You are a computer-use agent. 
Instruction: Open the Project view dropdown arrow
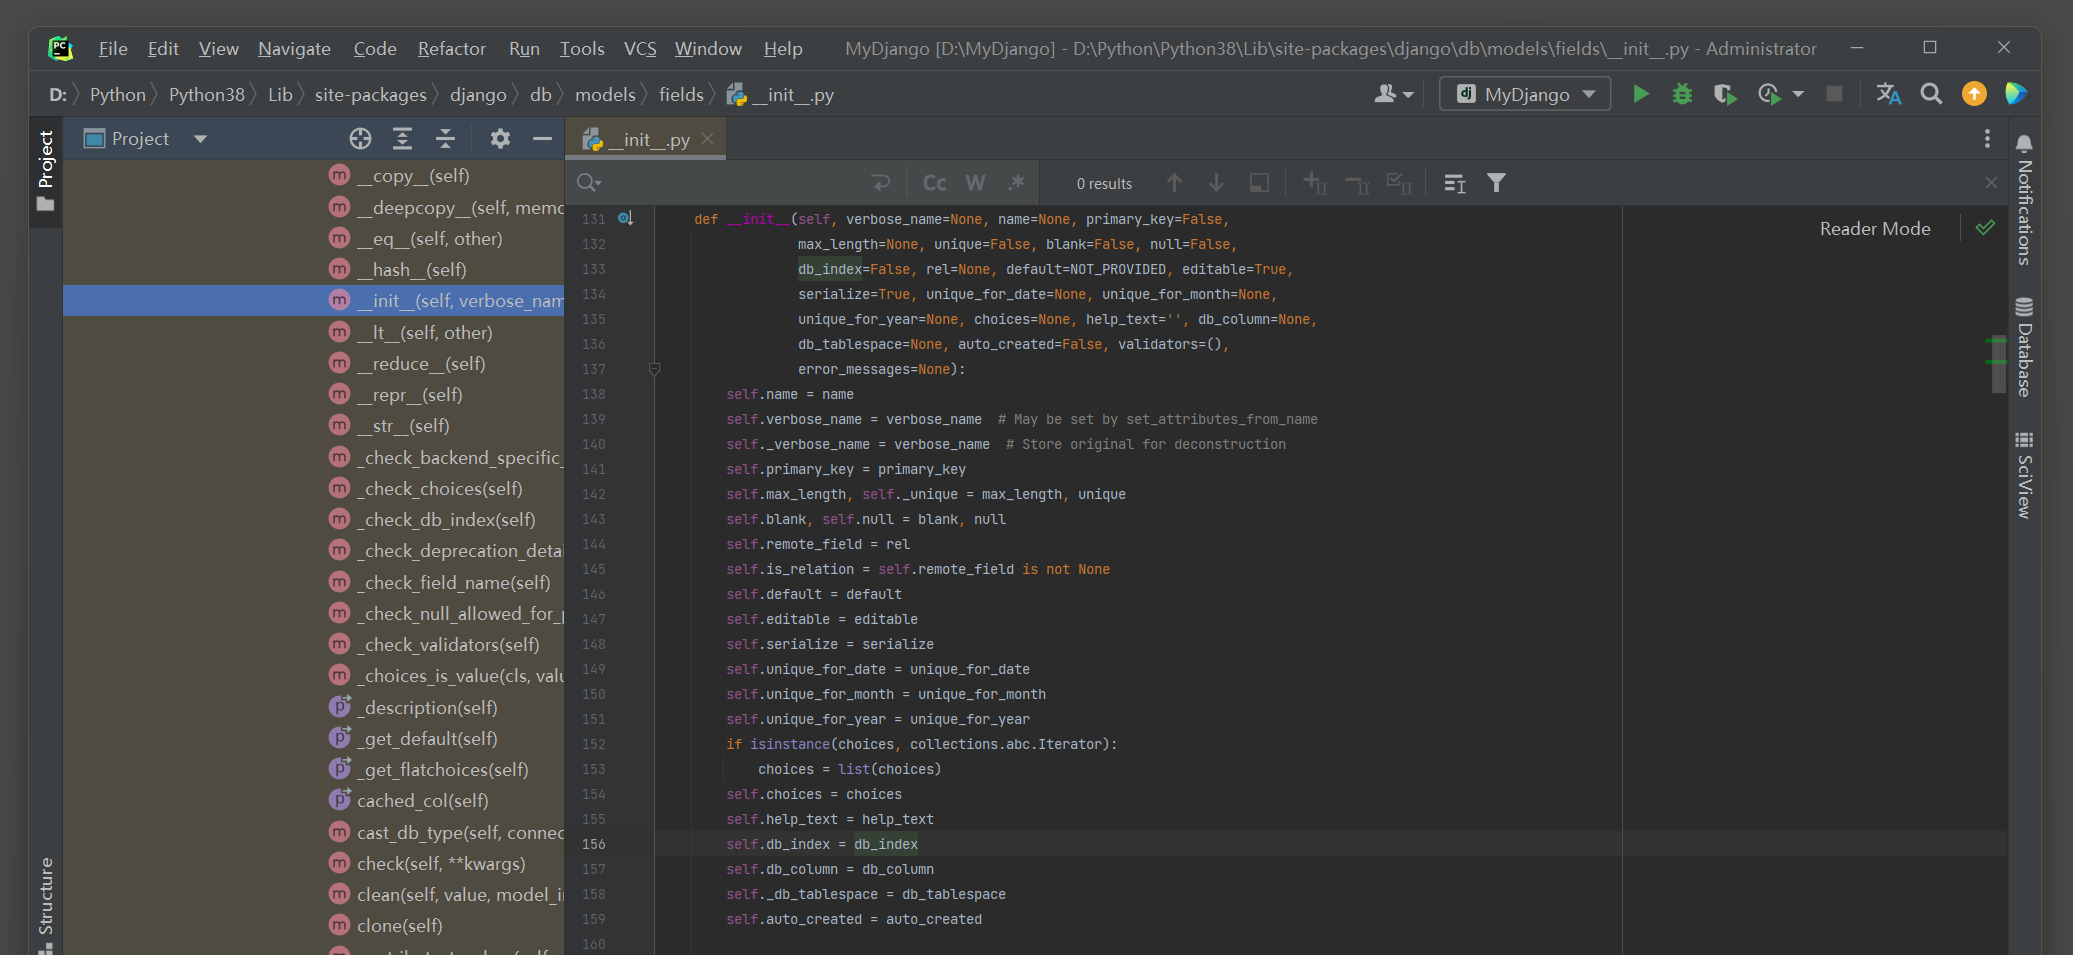(x=200, y=139)
